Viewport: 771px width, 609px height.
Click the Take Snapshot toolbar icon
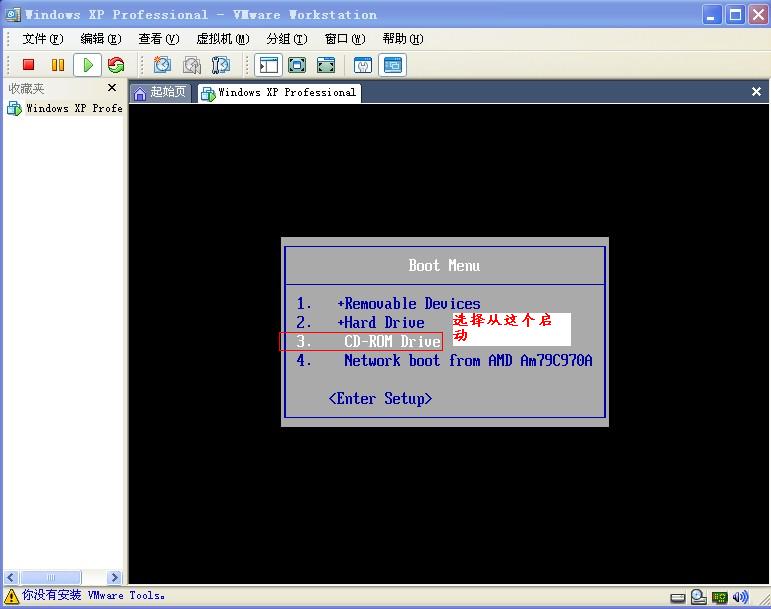[162, 65]
